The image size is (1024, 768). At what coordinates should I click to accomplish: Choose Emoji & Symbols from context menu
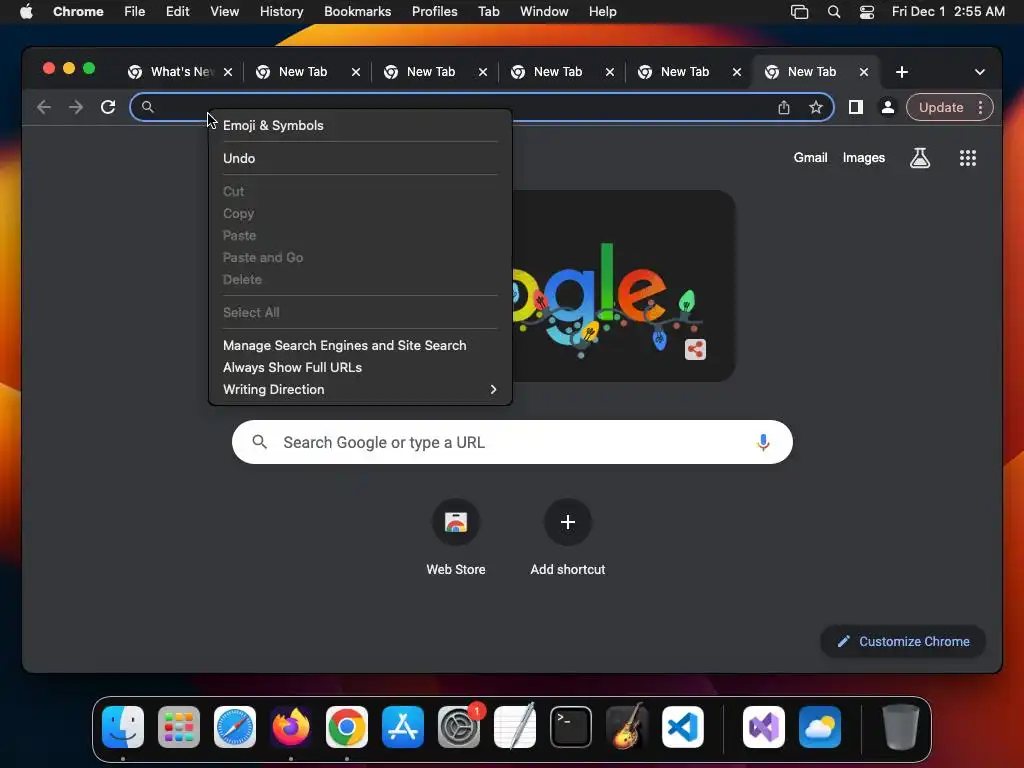pyautogui.click(x=360, y=125)
